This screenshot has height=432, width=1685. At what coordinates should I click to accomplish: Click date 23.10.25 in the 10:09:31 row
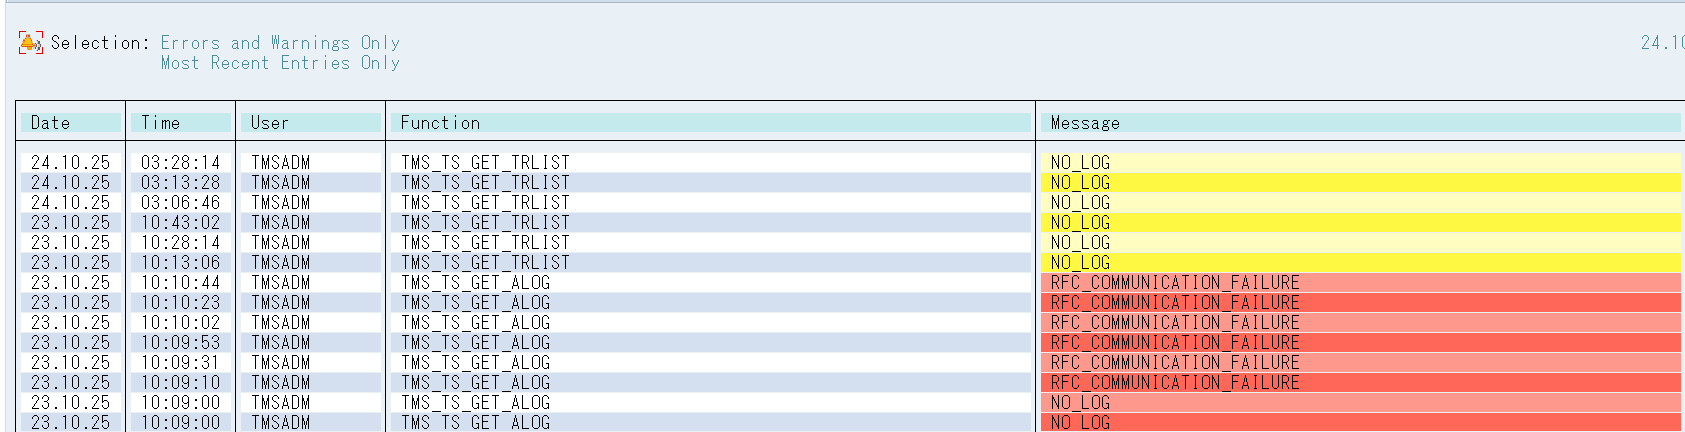[x=70, y=362]
